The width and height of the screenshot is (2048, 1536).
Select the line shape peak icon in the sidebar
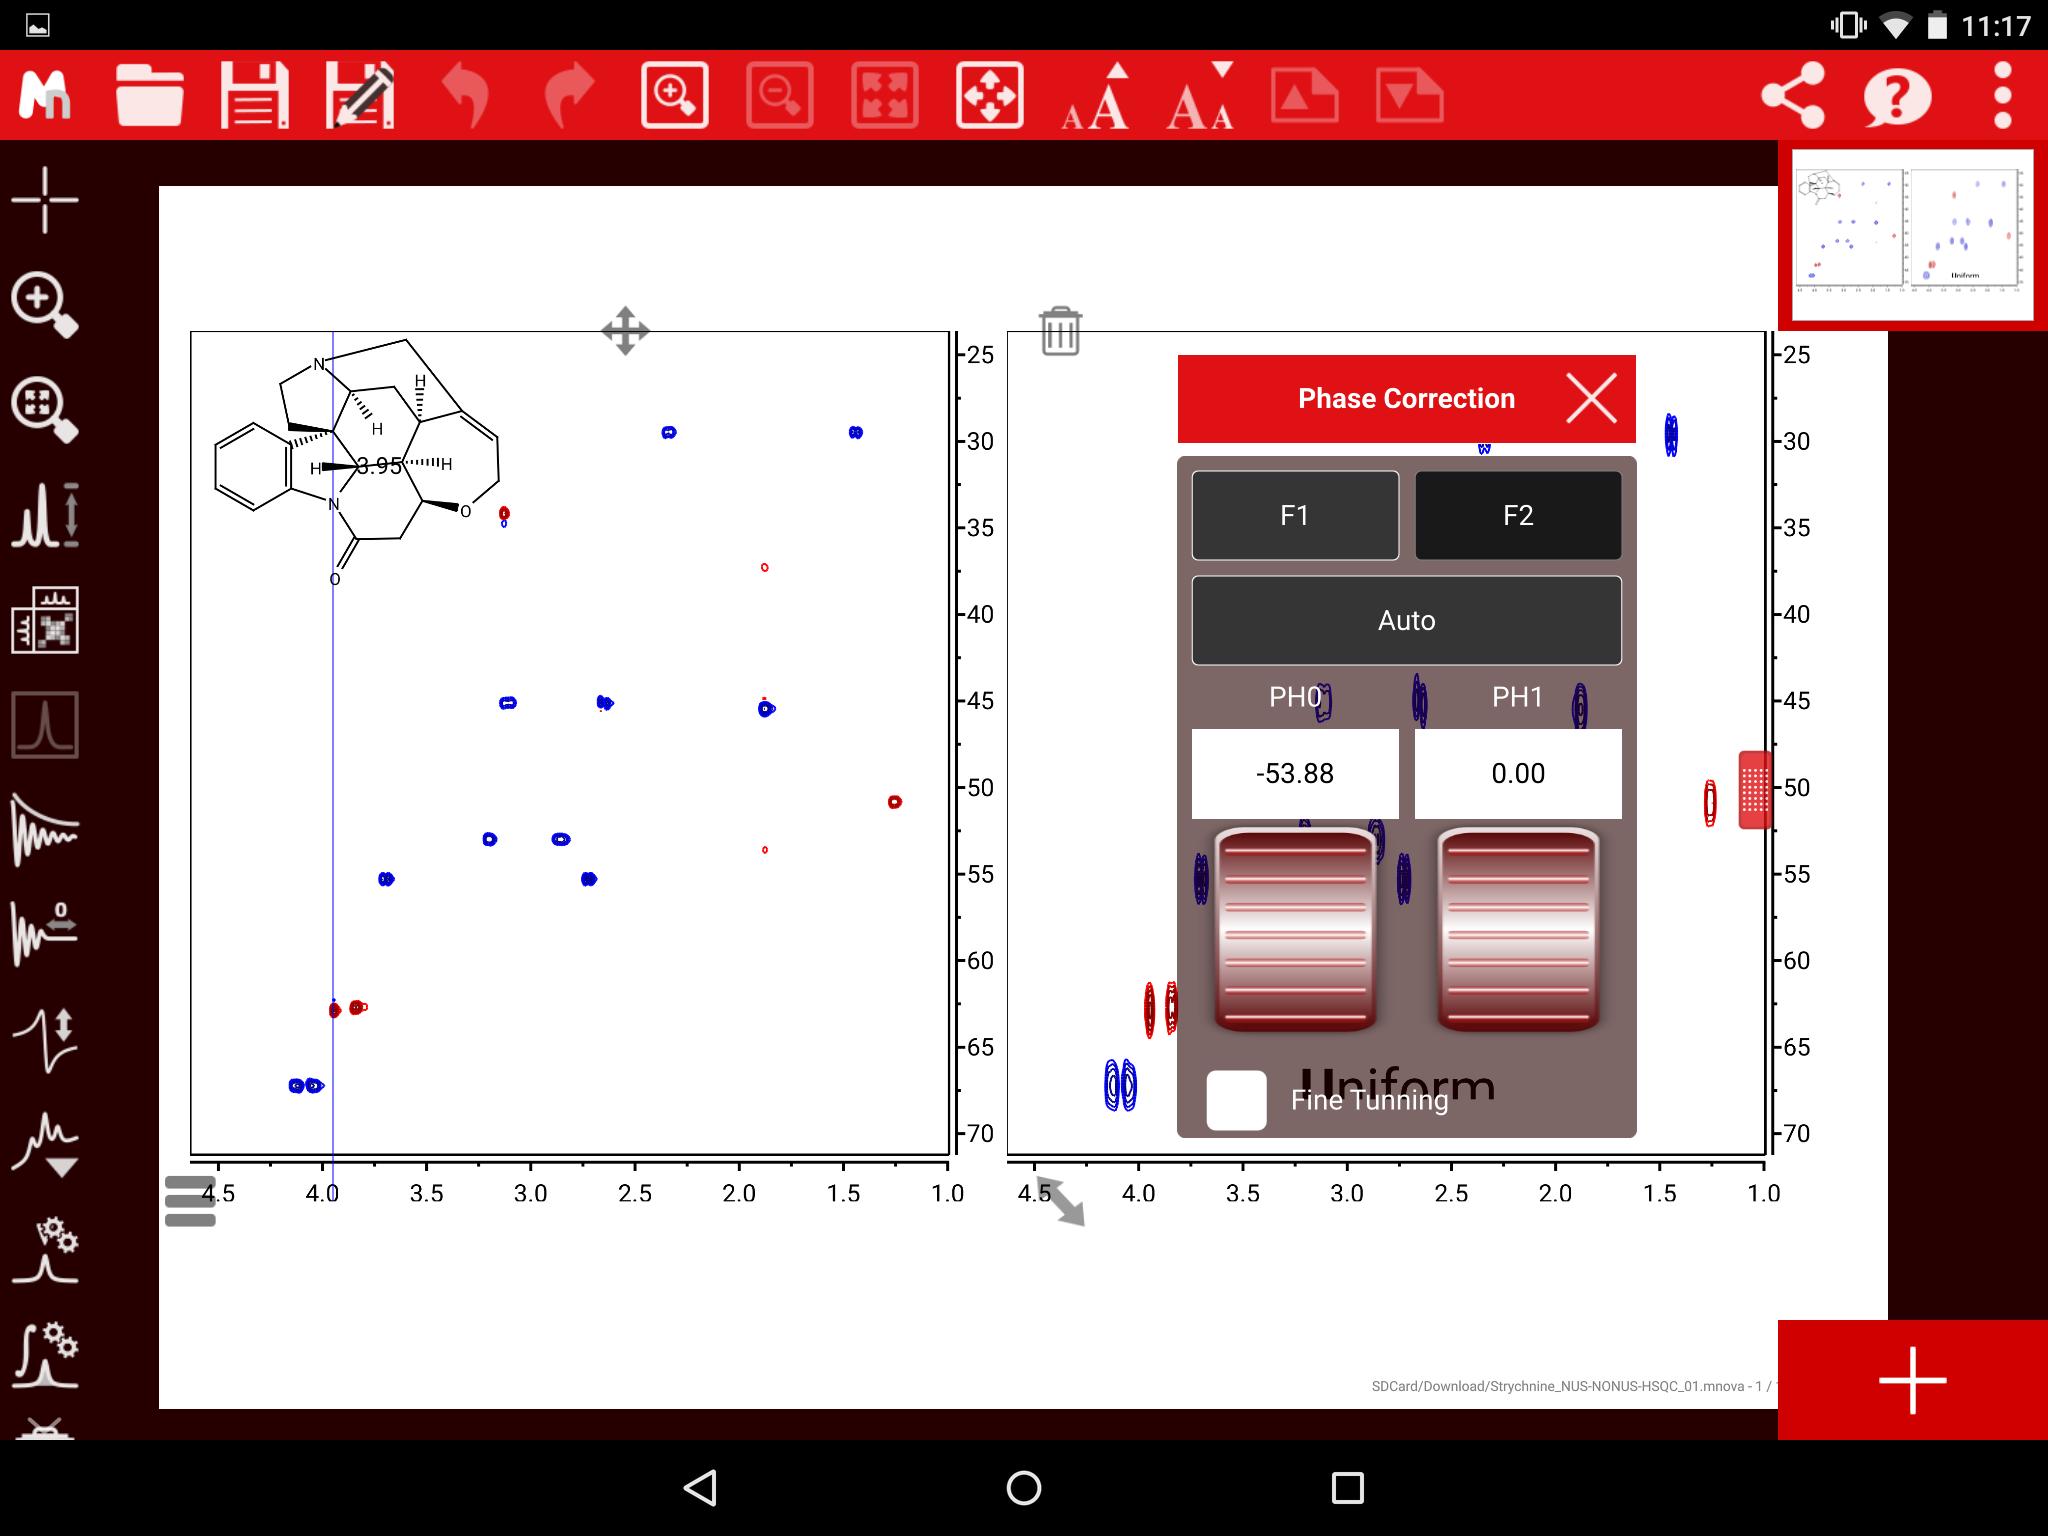45,725
